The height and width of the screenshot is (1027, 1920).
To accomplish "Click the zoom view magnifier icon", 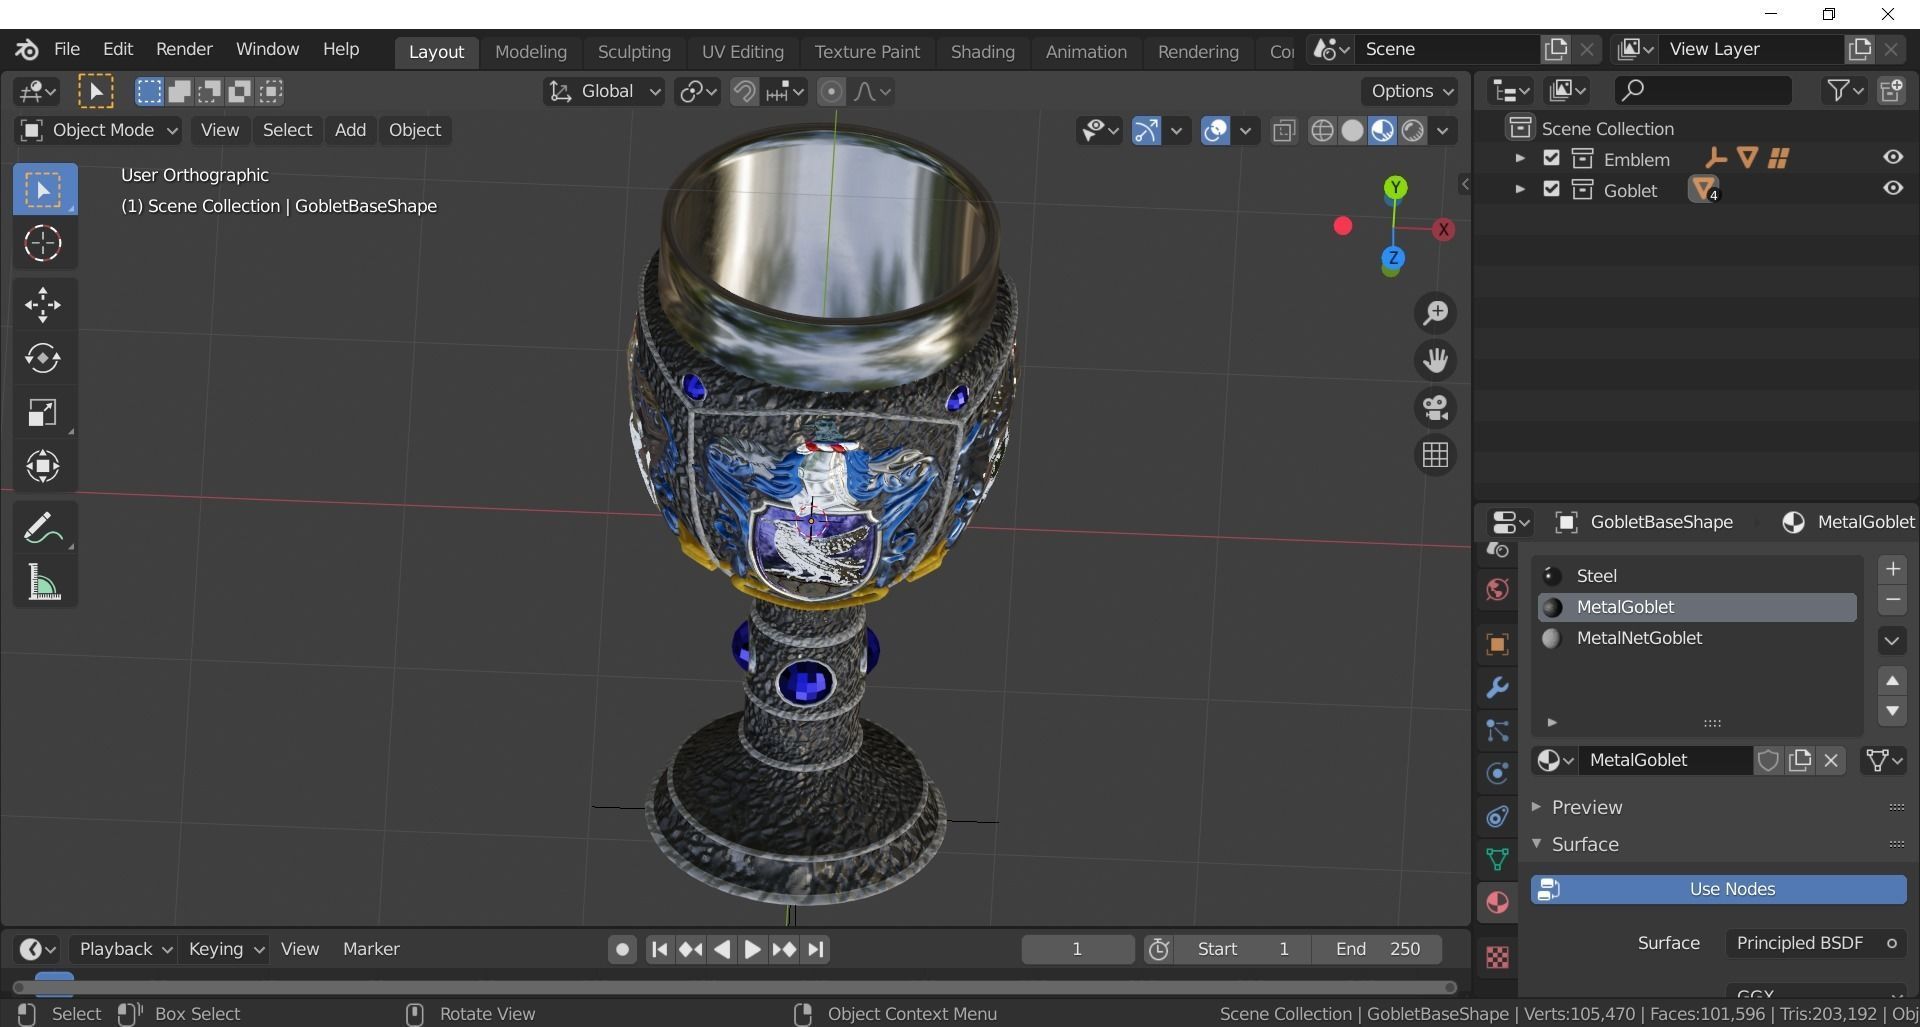I will [x=1436, y=313].
